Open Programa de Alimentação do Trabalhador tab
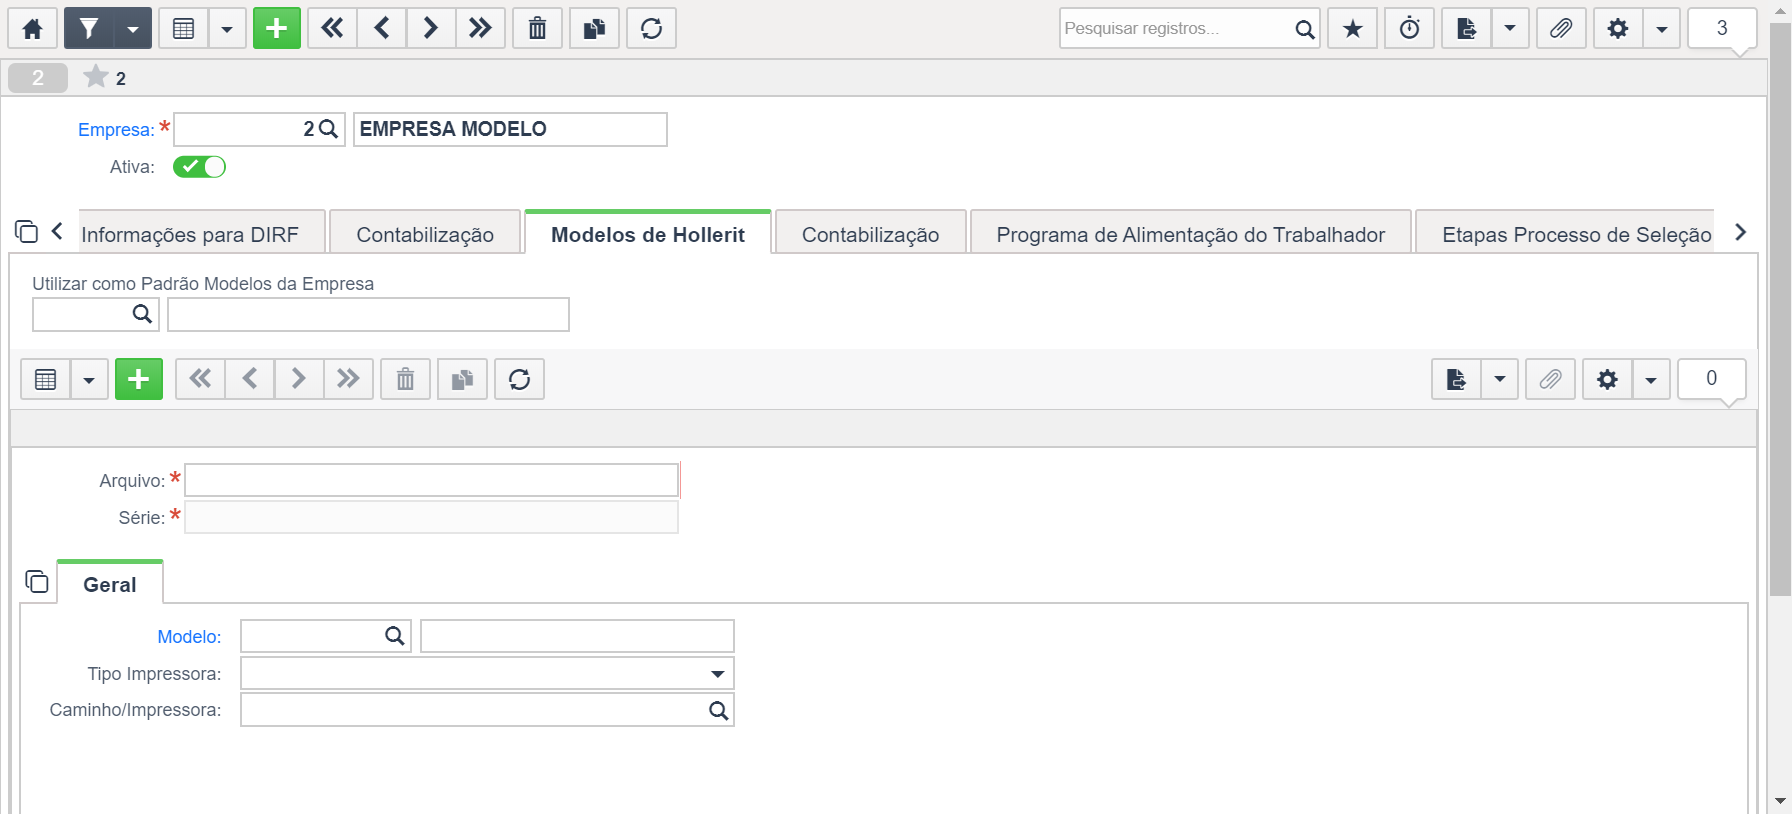The width and height of the screenshot is (1792, 824). 1190,234
